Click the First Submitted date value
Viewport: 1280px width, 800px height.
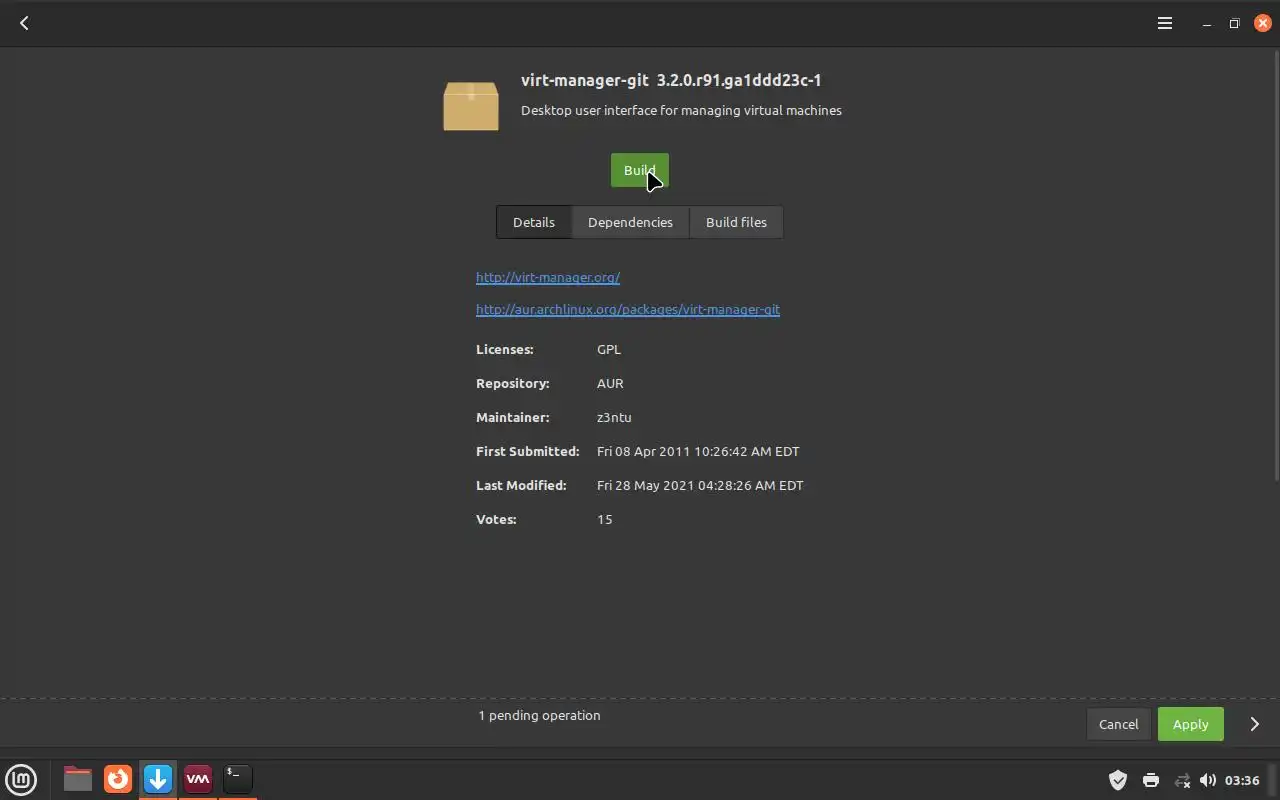[x=698, y=451]
